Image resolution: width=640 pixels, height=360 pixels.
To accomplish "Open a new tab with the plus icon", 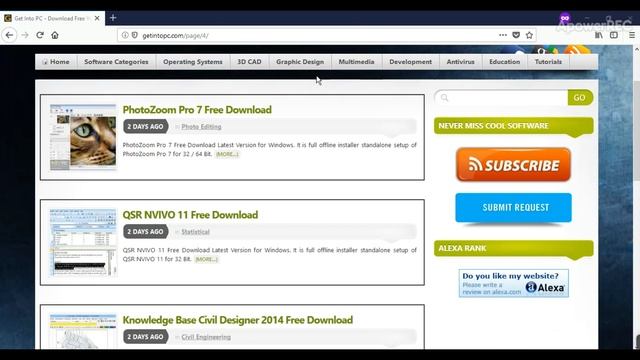I will 113,18.
